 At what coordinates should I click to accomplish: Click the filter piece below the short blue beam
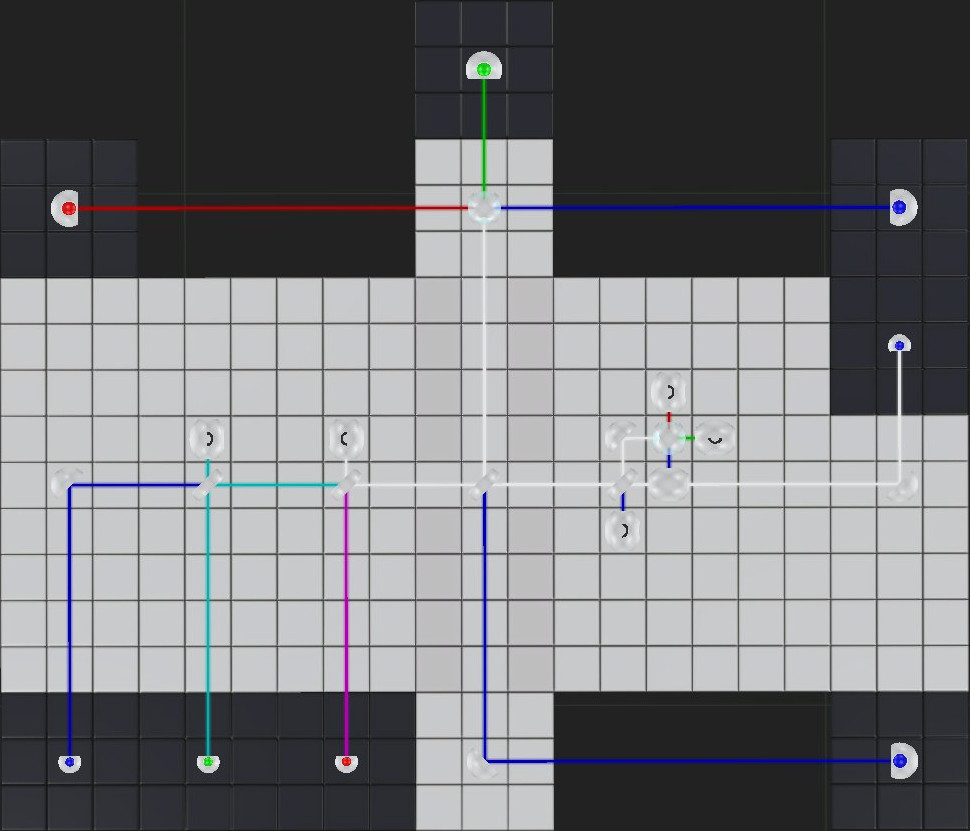623,530
